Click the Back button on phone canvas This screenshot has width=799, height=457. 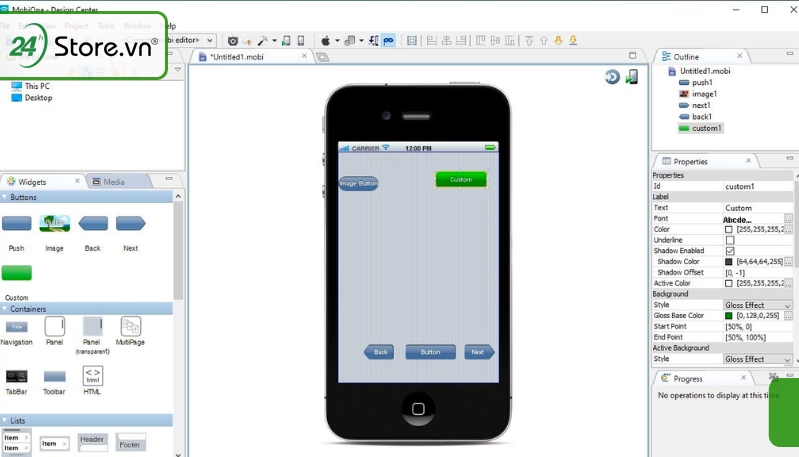tap(379, 352)
